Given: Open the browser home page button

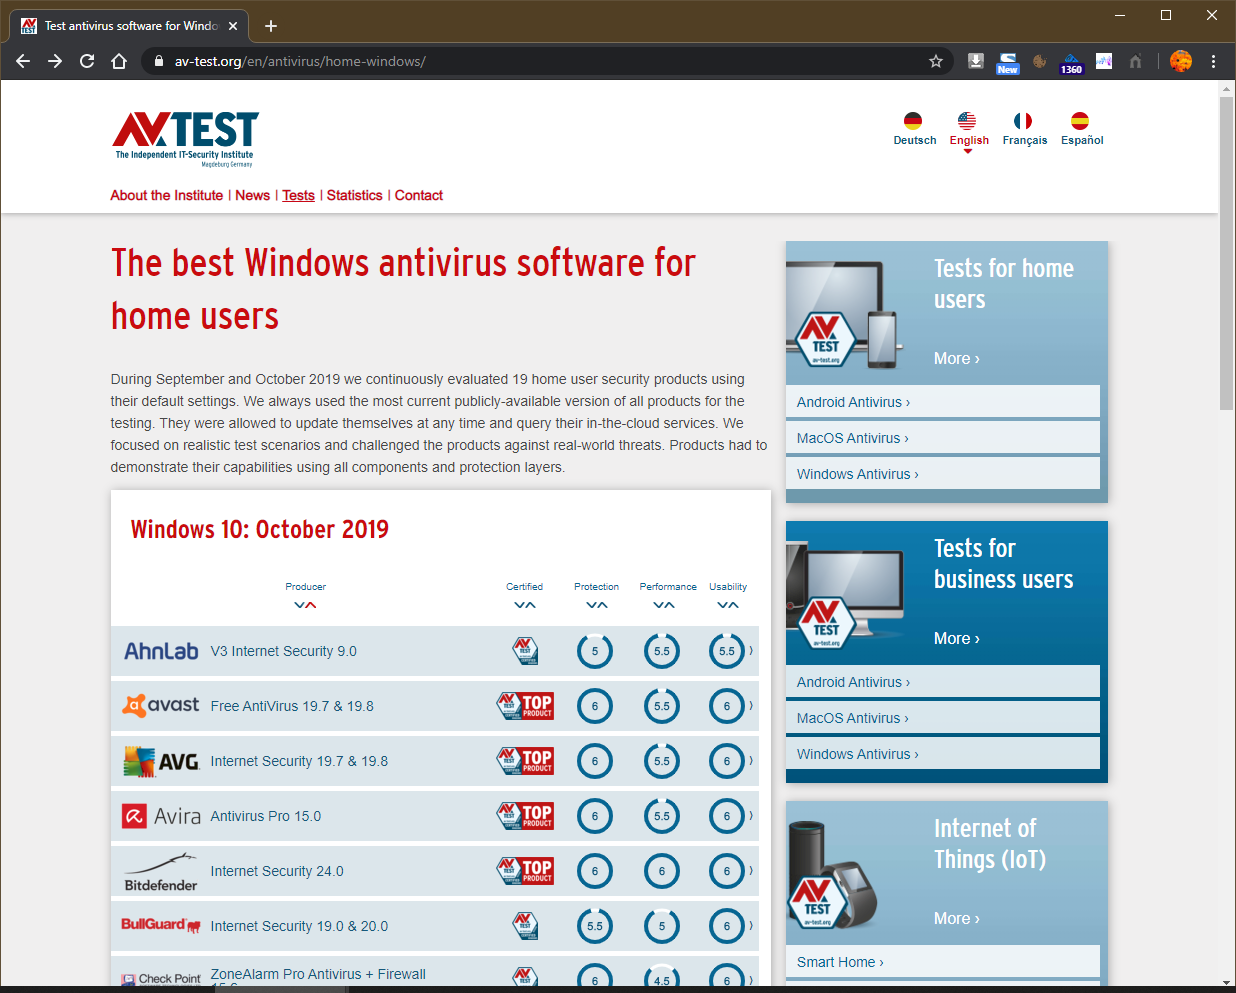Looking at the screenshot, I should (119, 61).
